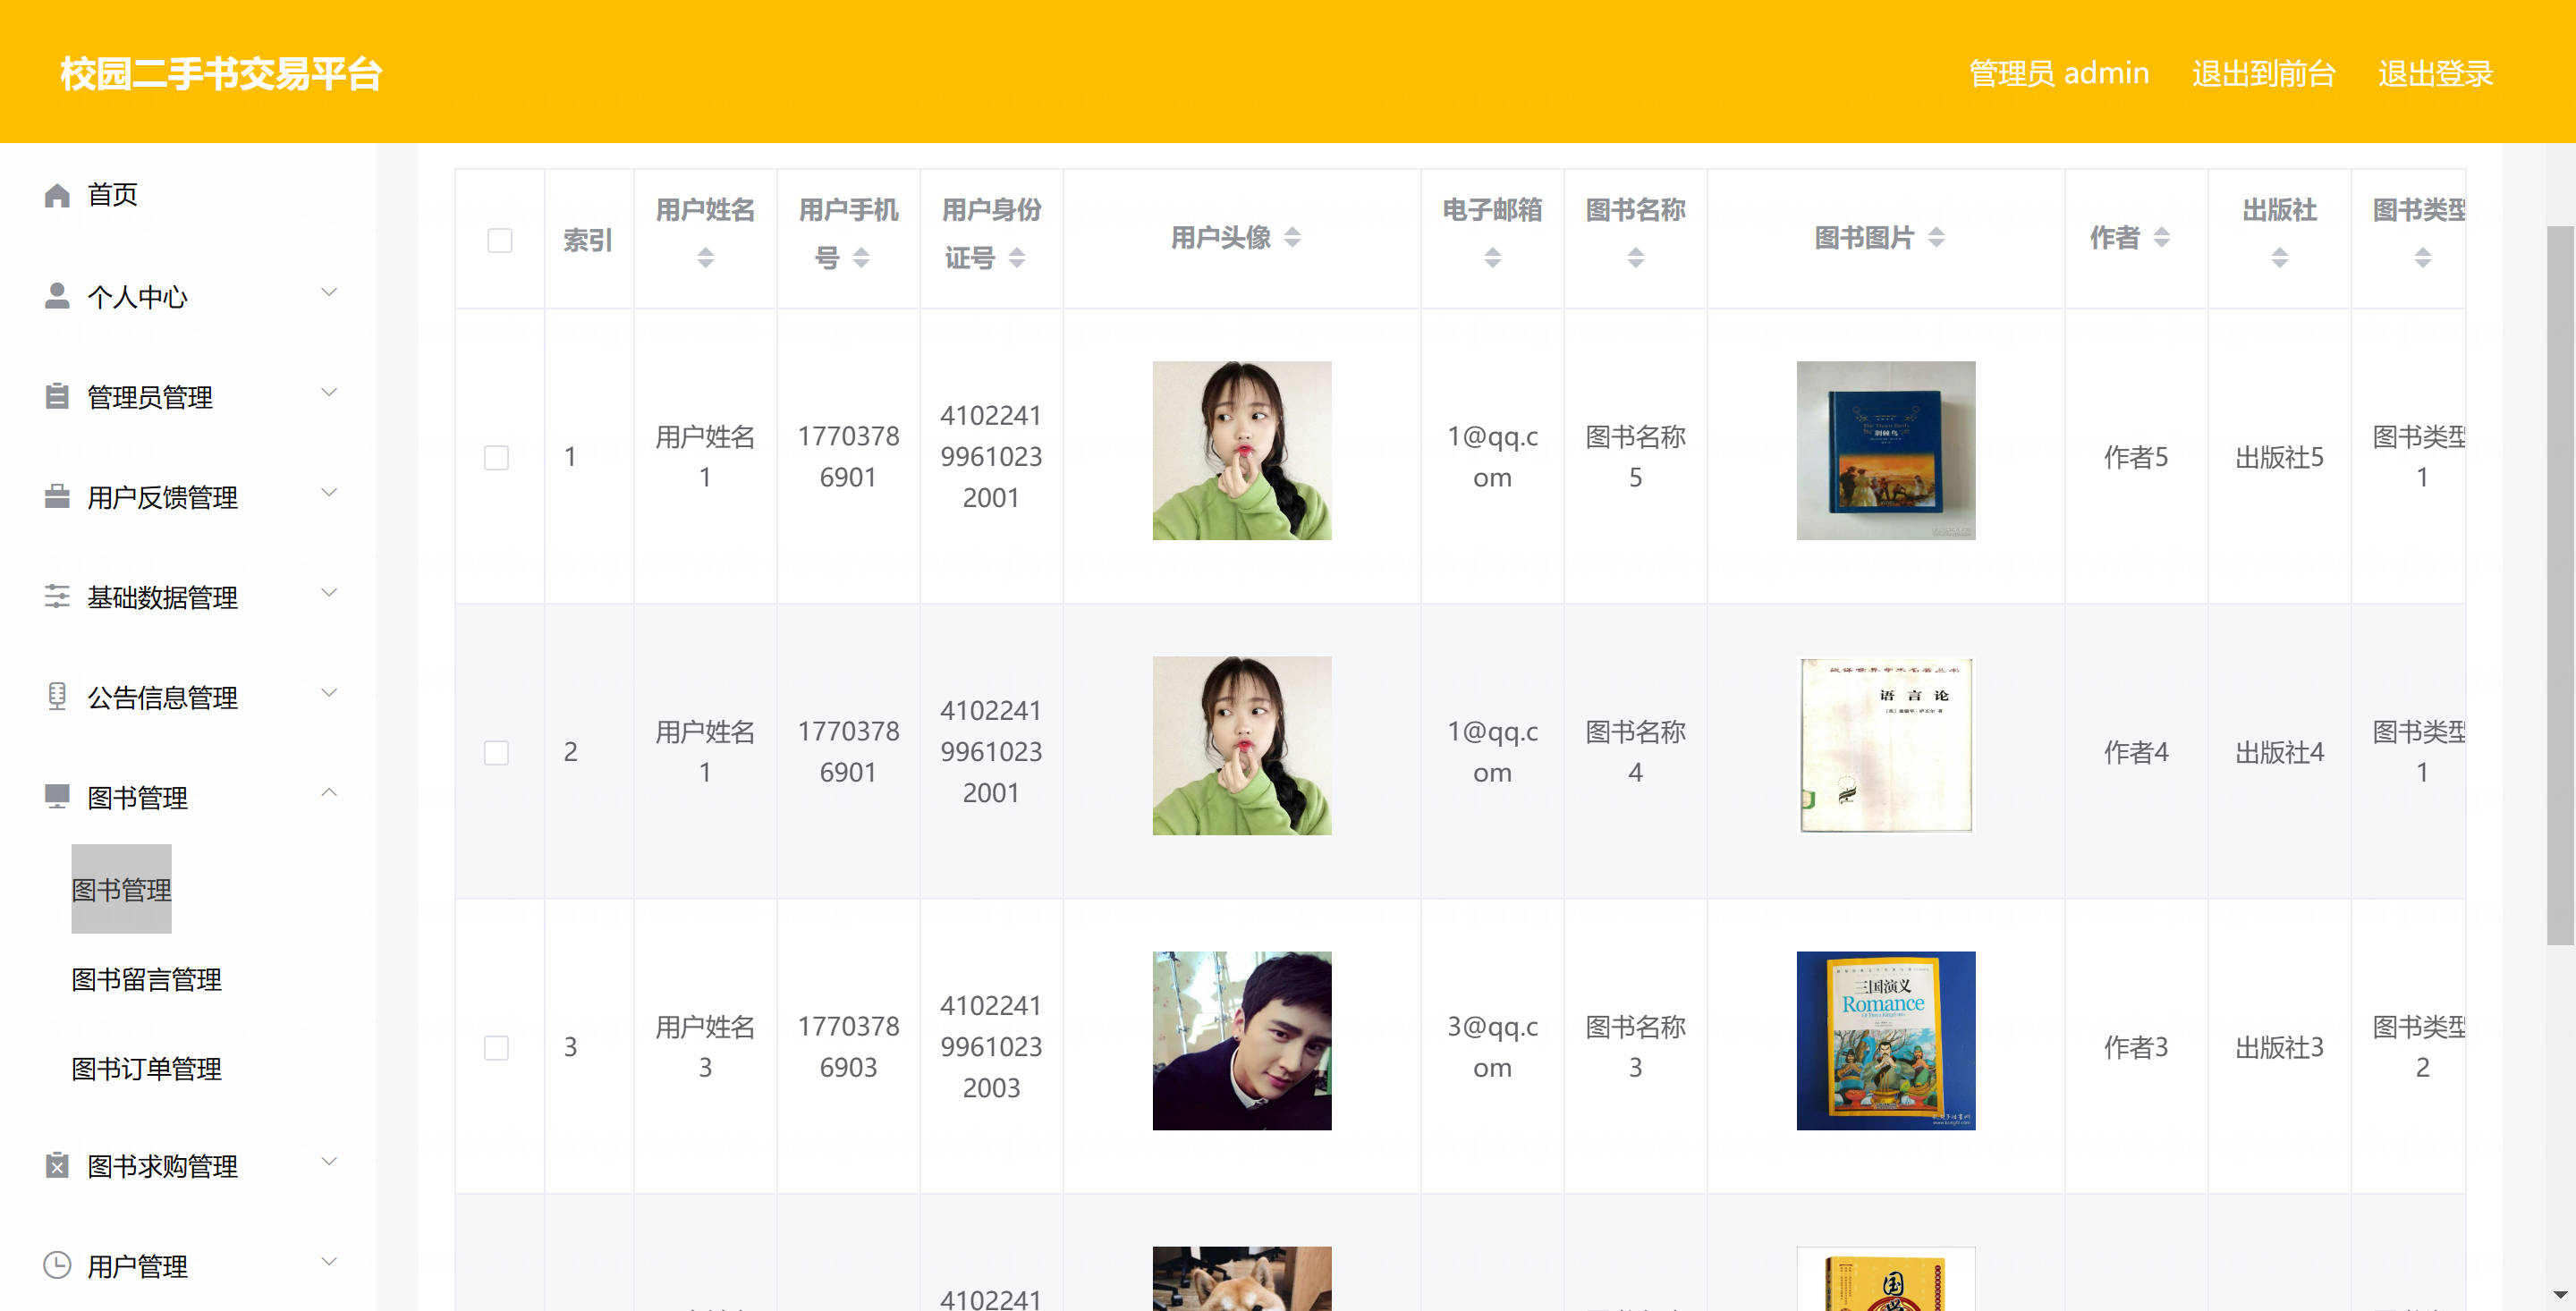Open the 语言论 book cover image
The image size is (2576, 1311).
pos(1885,745)
